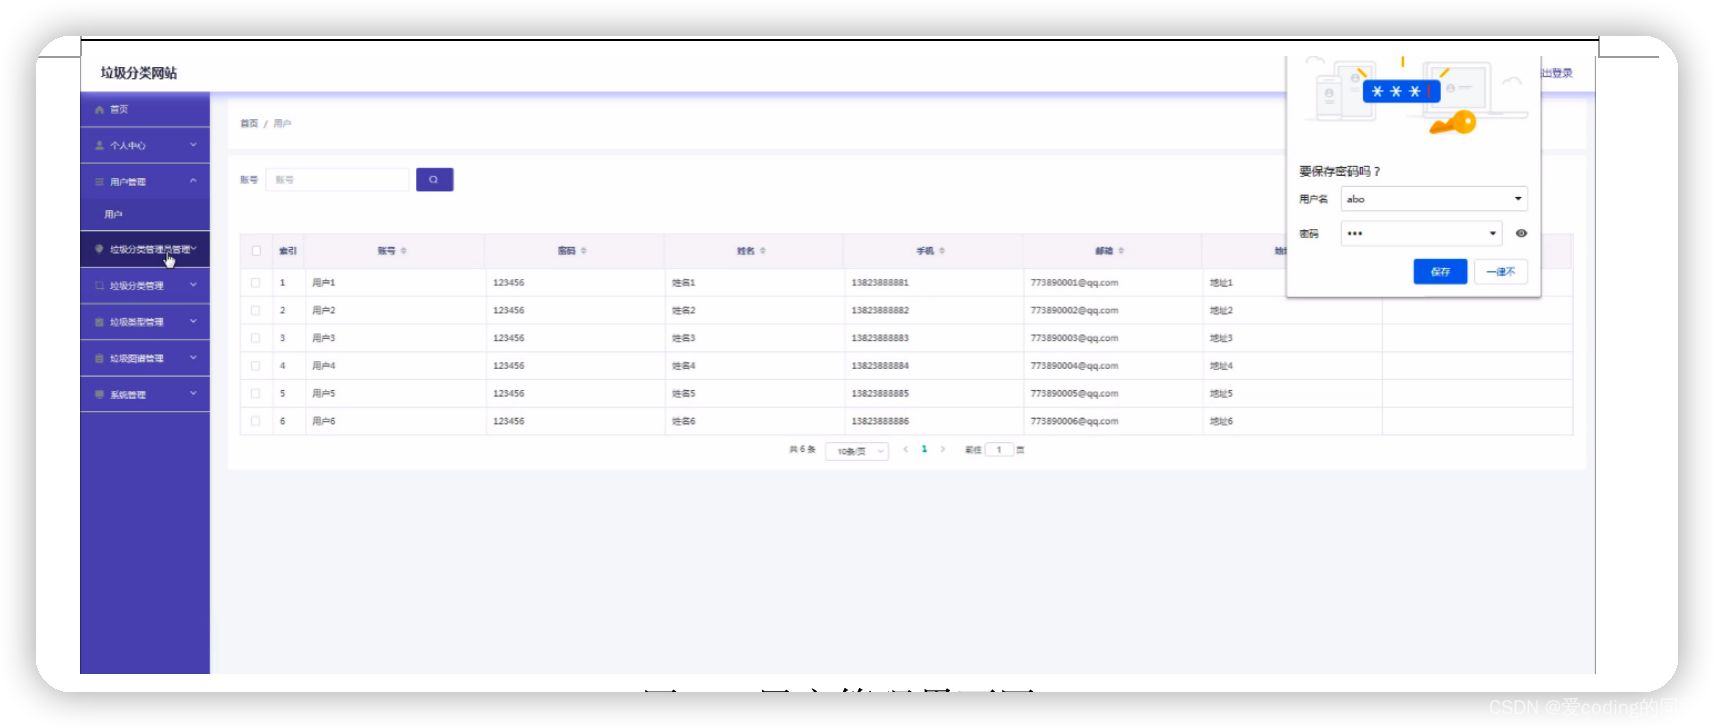Focus the 前往 page number input

click(x=999, y=450)
